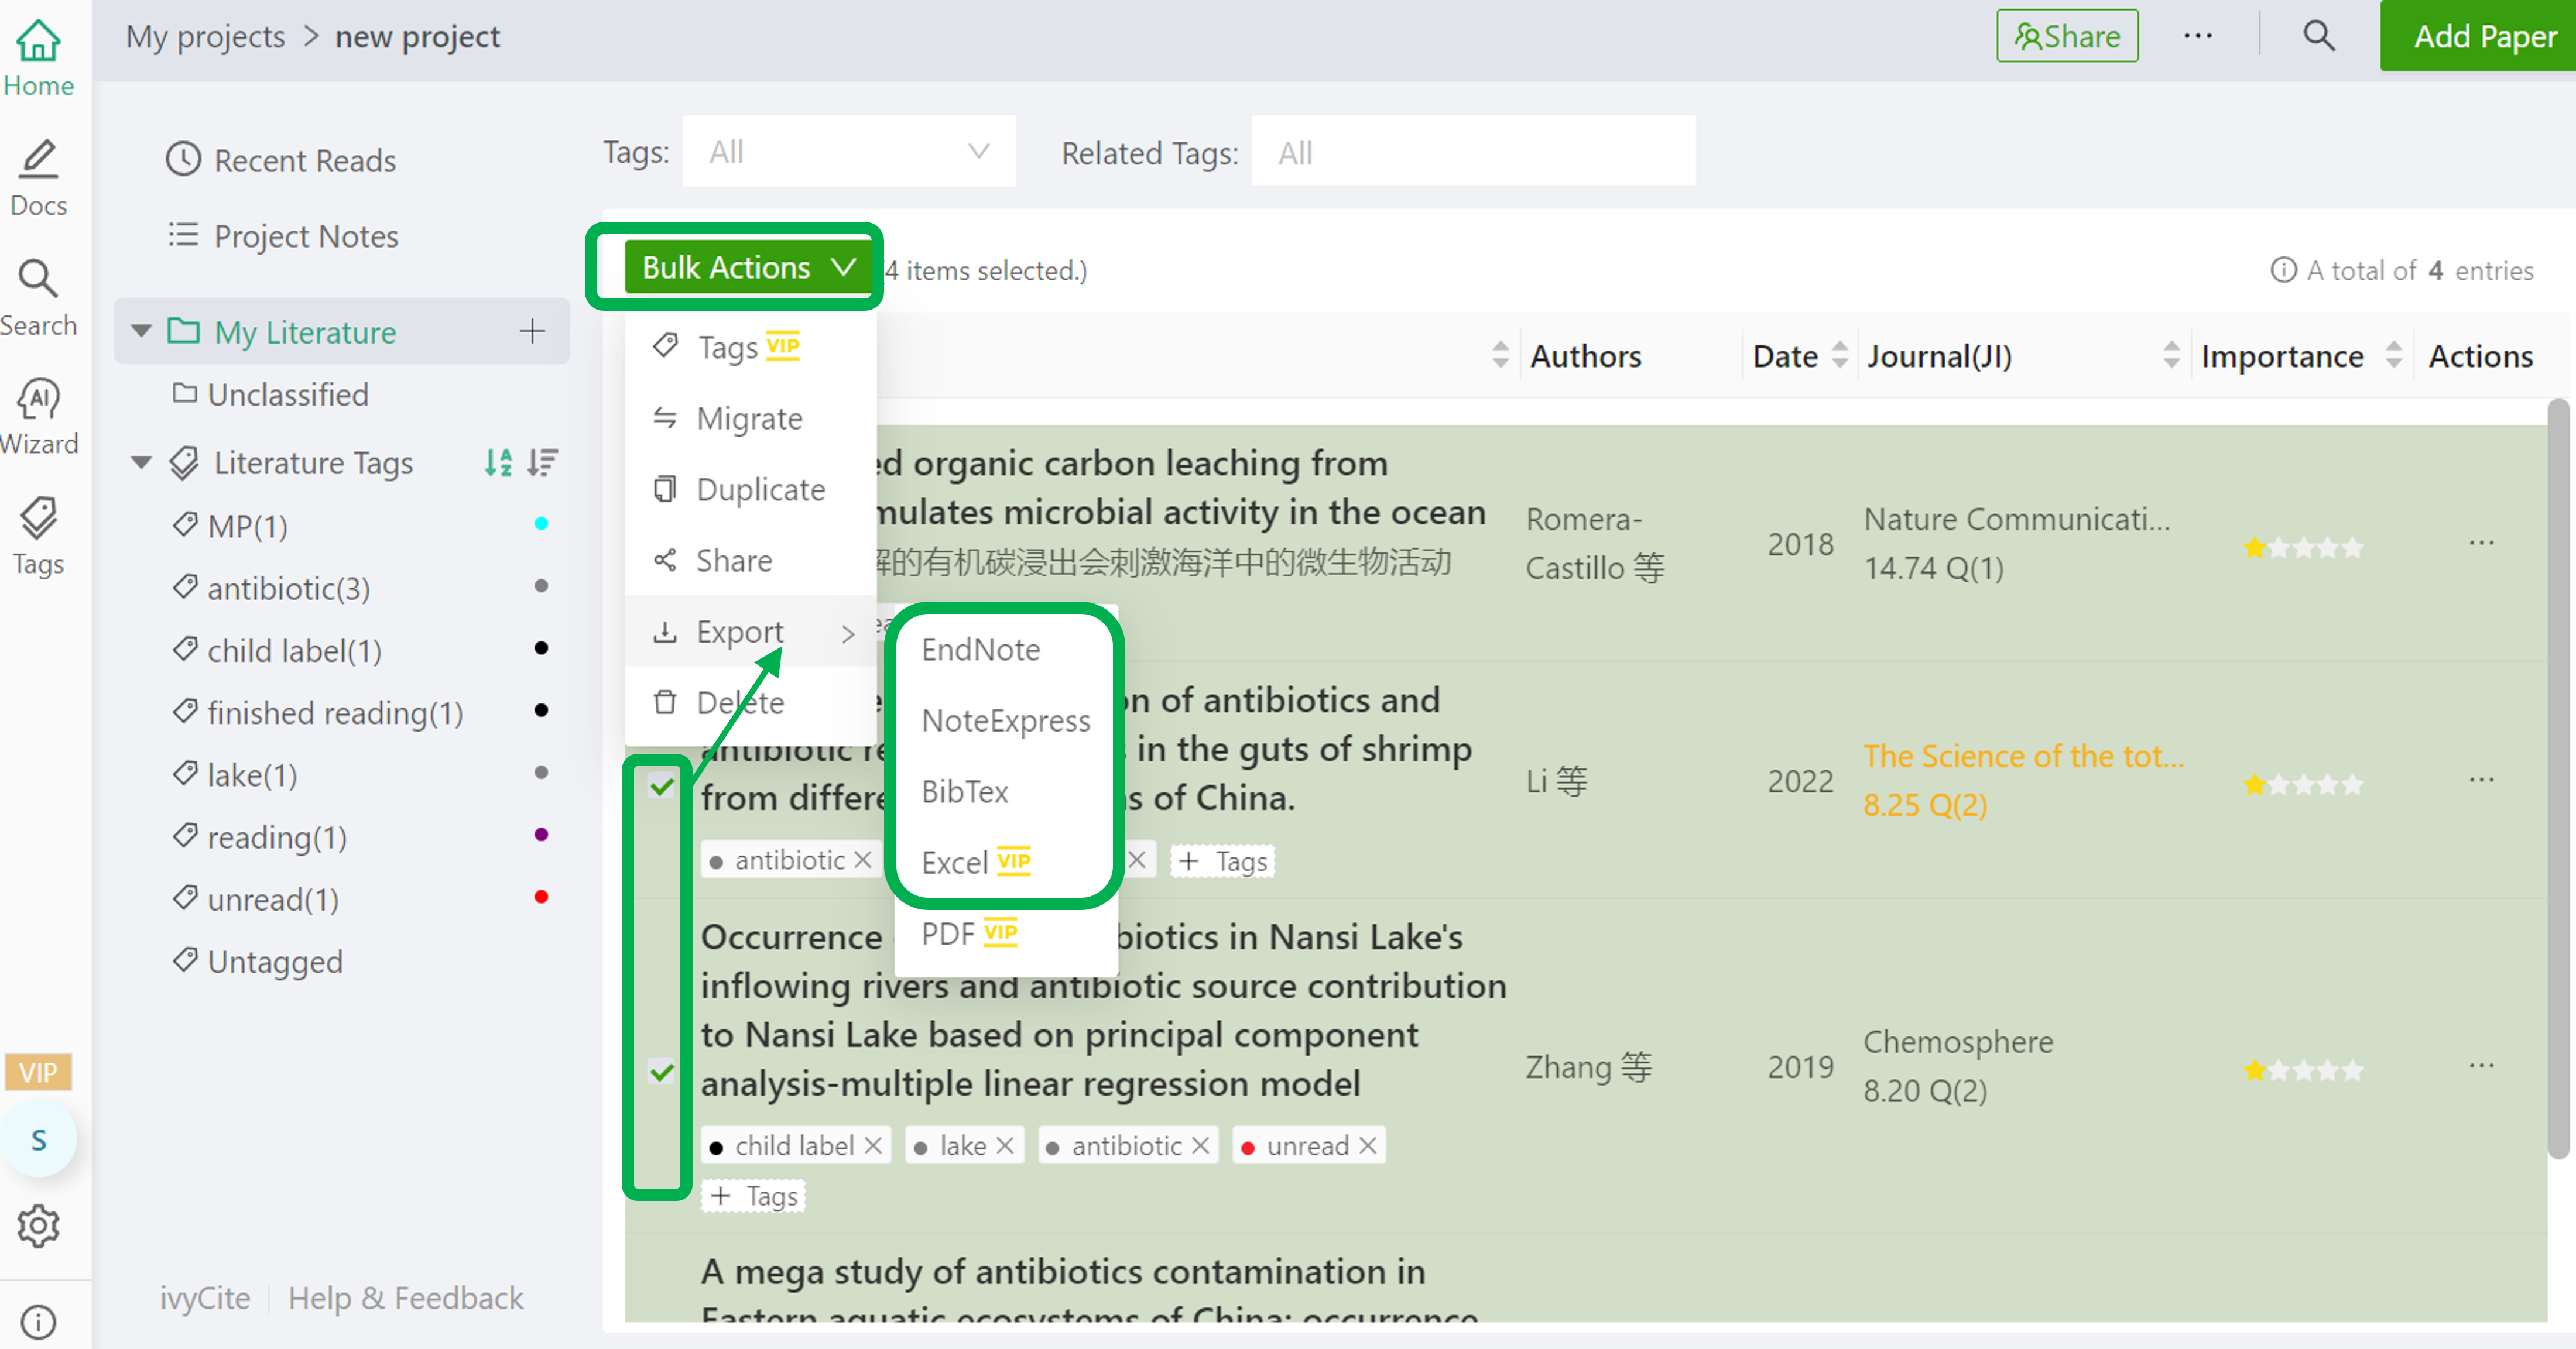Click the vertical scrollbar of paper list
The height and width of the screenshot is (1349, 2576).
(2559, 778)
